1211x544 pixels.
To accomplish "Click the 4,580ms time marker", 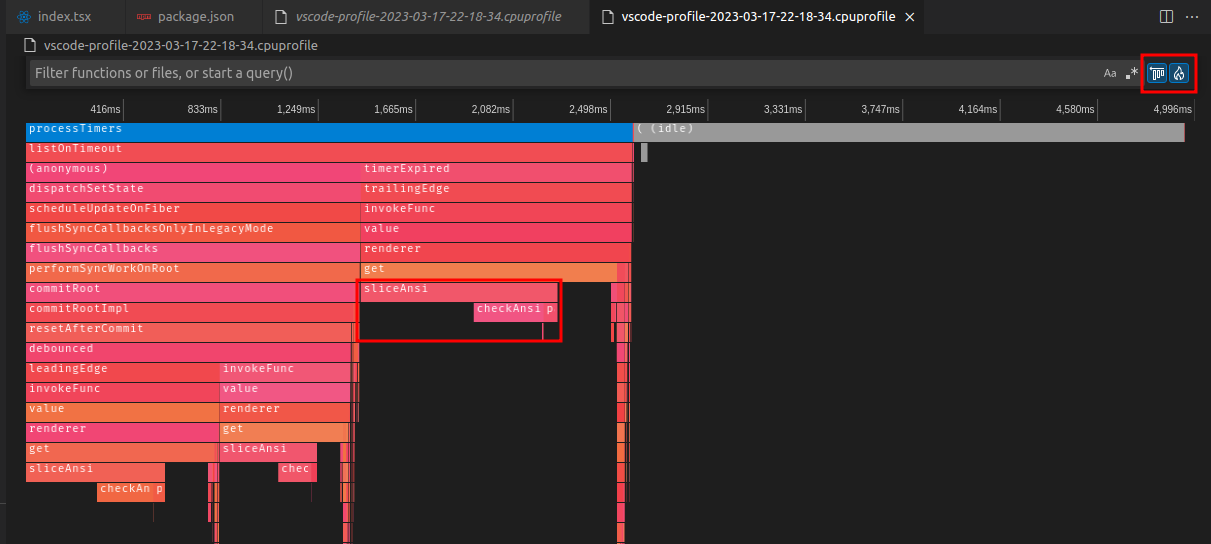I will coord(1074,109).
